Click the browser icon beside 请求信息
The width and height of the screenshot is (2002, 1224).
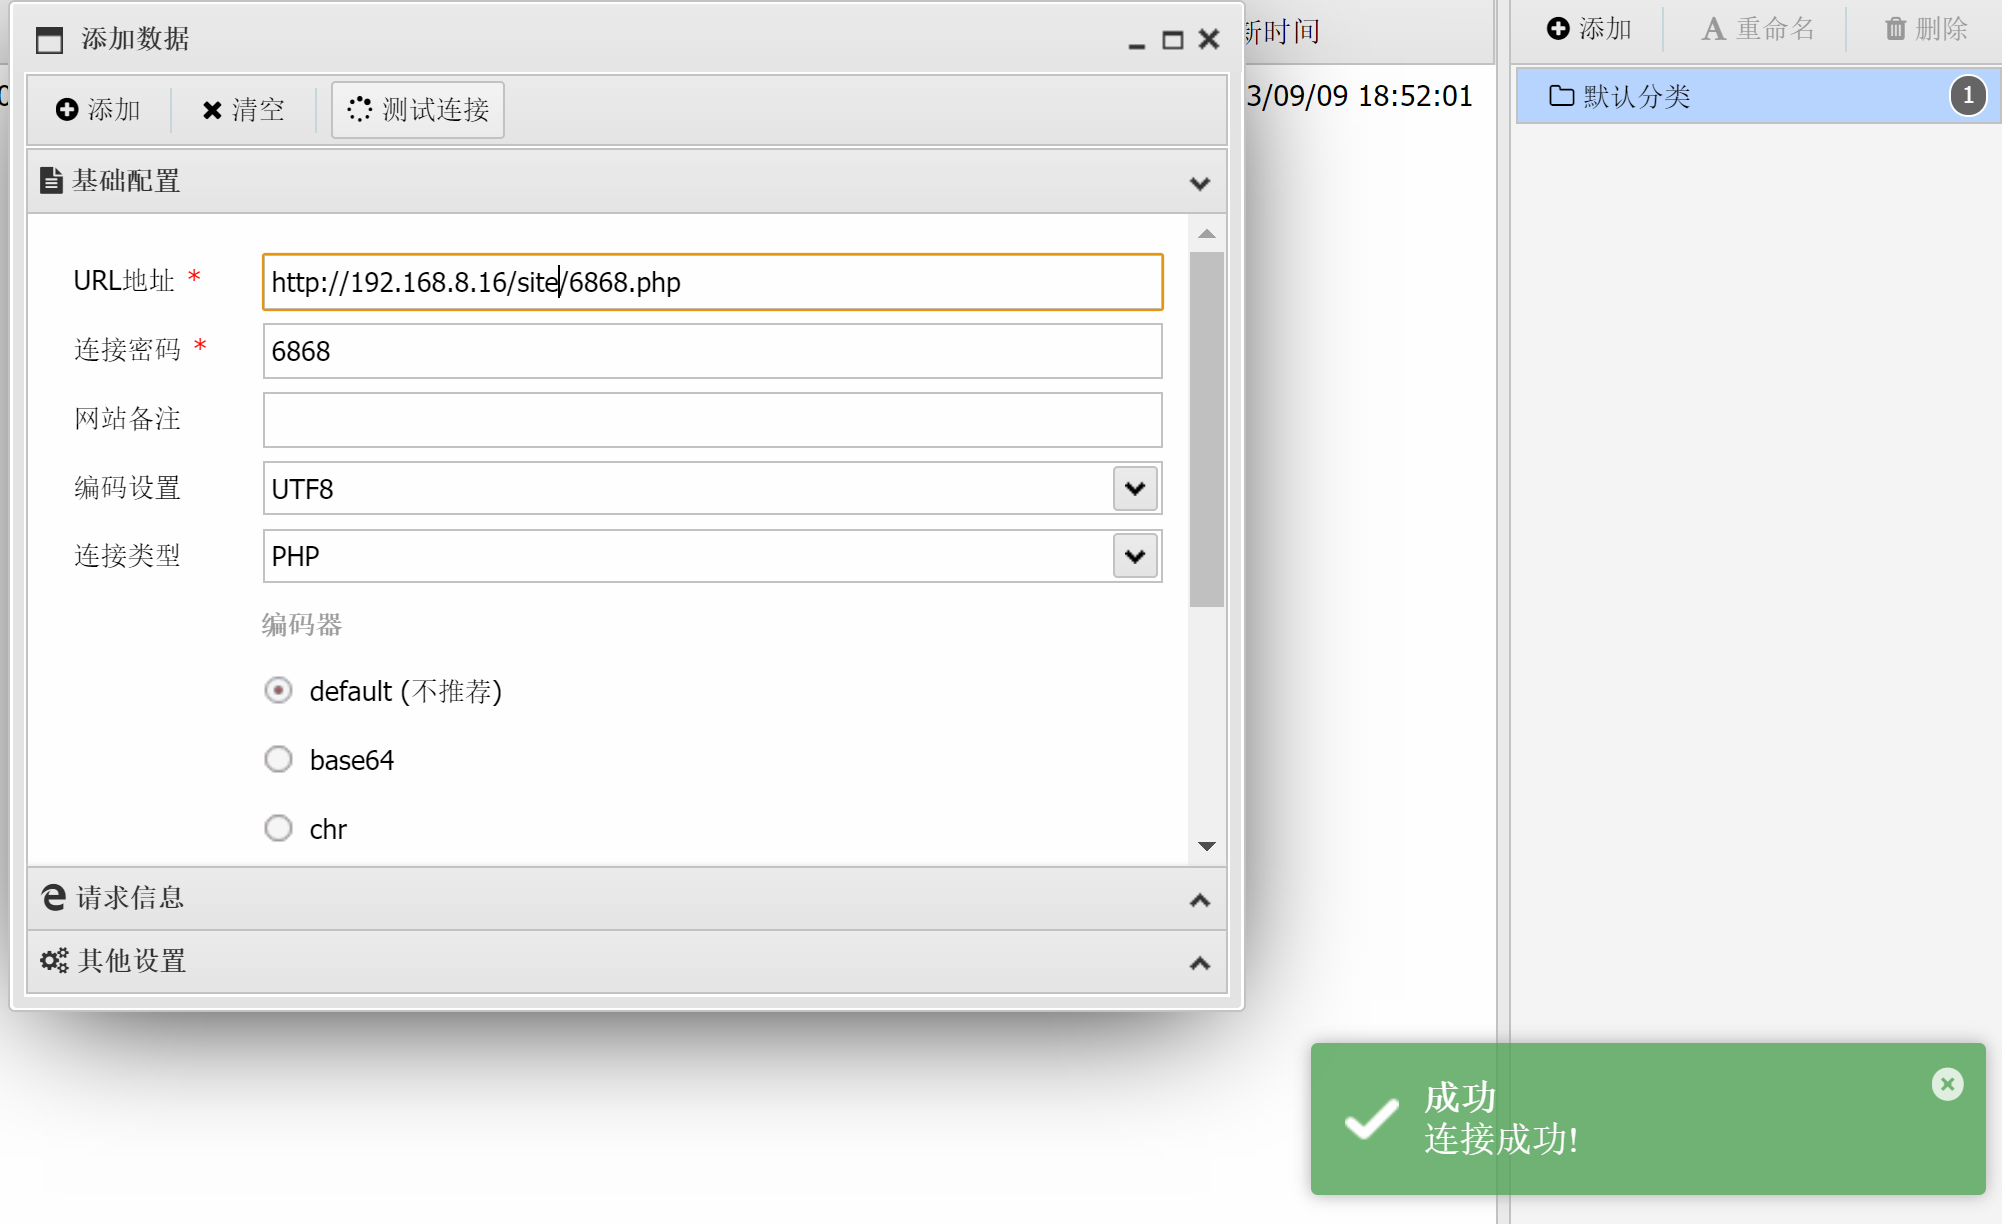pyautogui.click(x=54, y=898)
